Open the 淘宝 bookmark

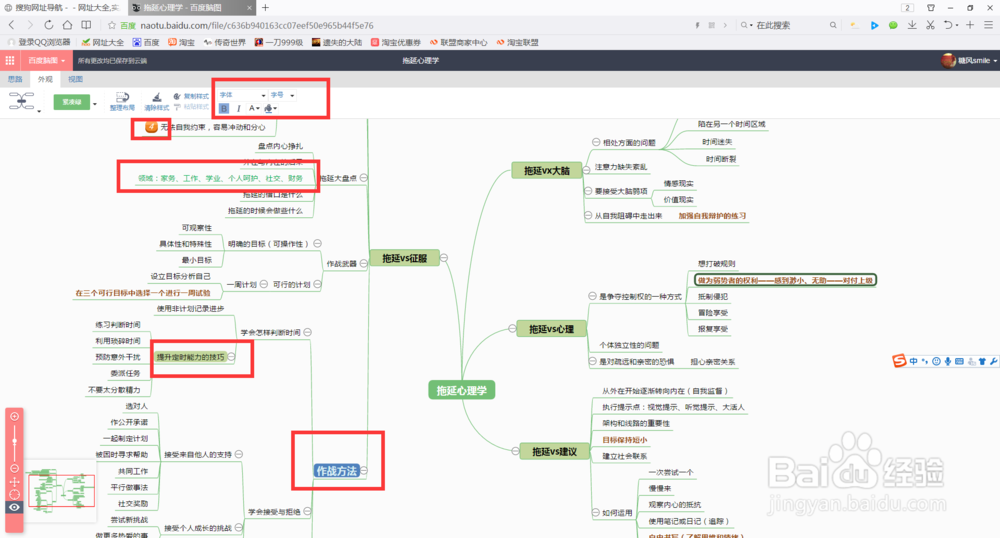(182, 42)
